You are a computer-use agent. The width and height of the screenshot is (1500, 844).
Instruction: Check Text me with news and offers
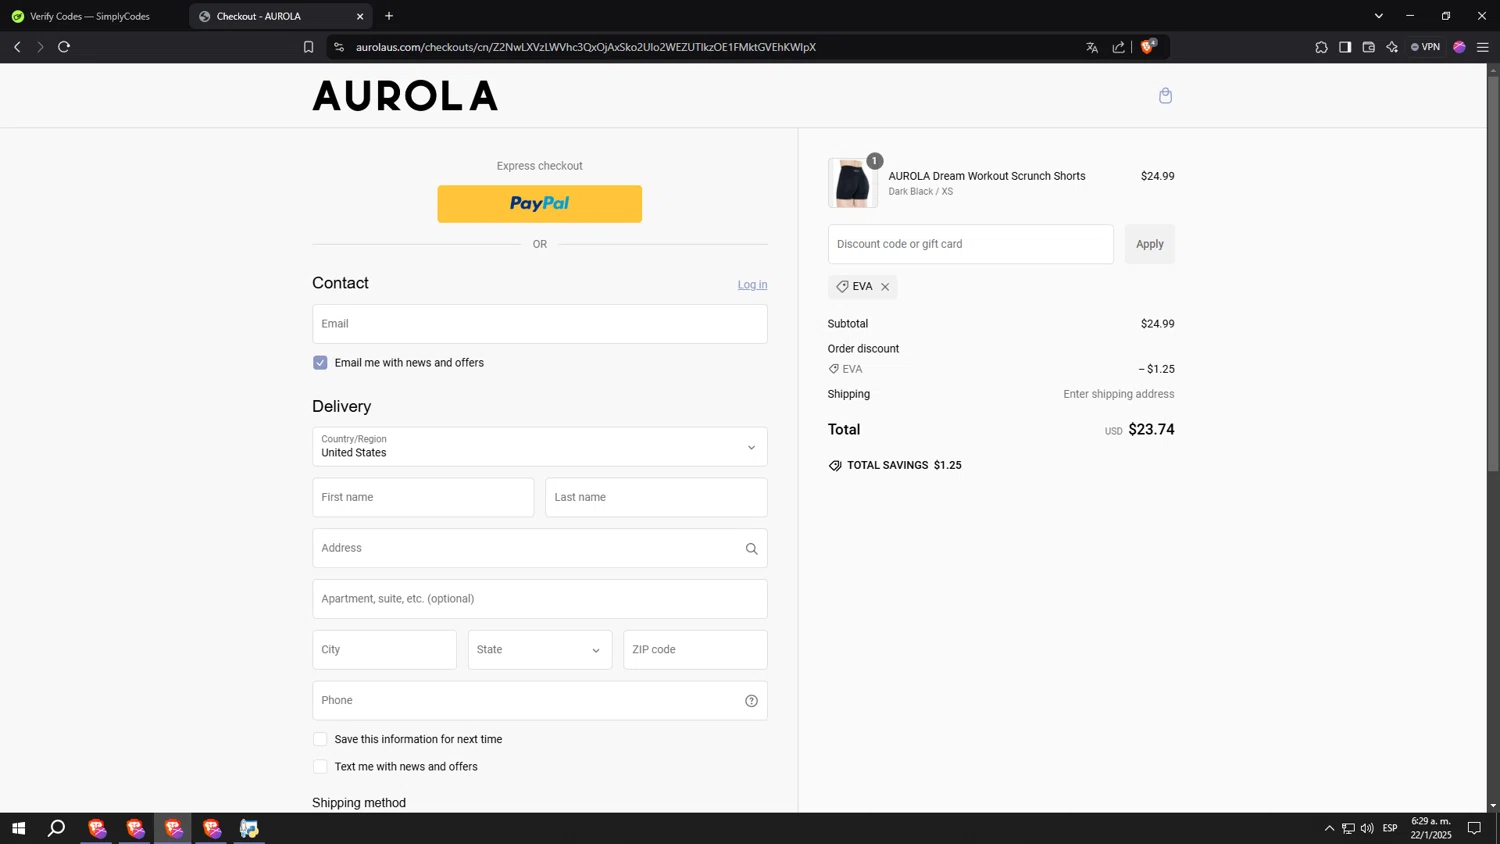[320, 767]
